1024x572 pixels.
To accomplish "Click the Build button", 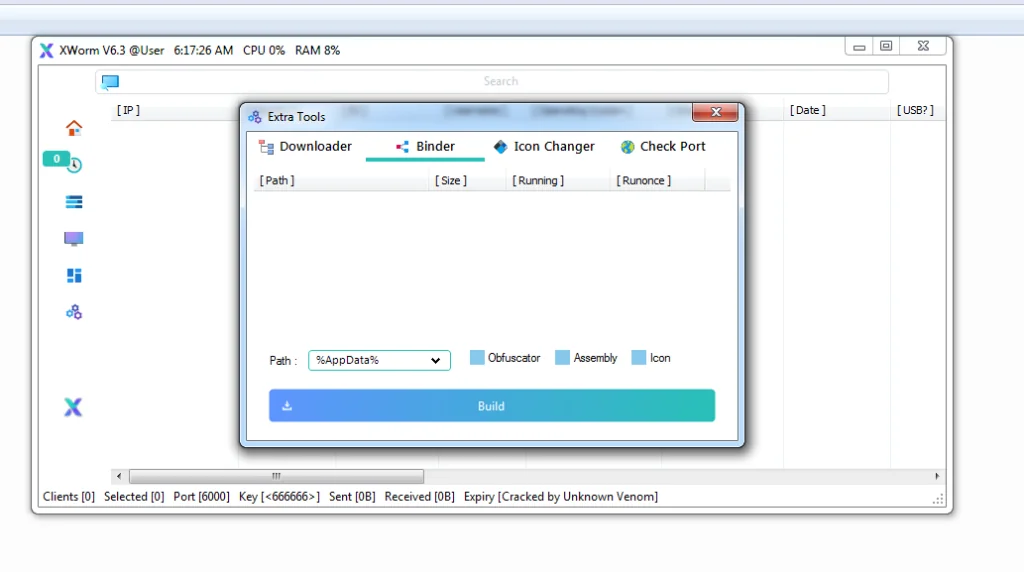I will click(x=491, y=406).
